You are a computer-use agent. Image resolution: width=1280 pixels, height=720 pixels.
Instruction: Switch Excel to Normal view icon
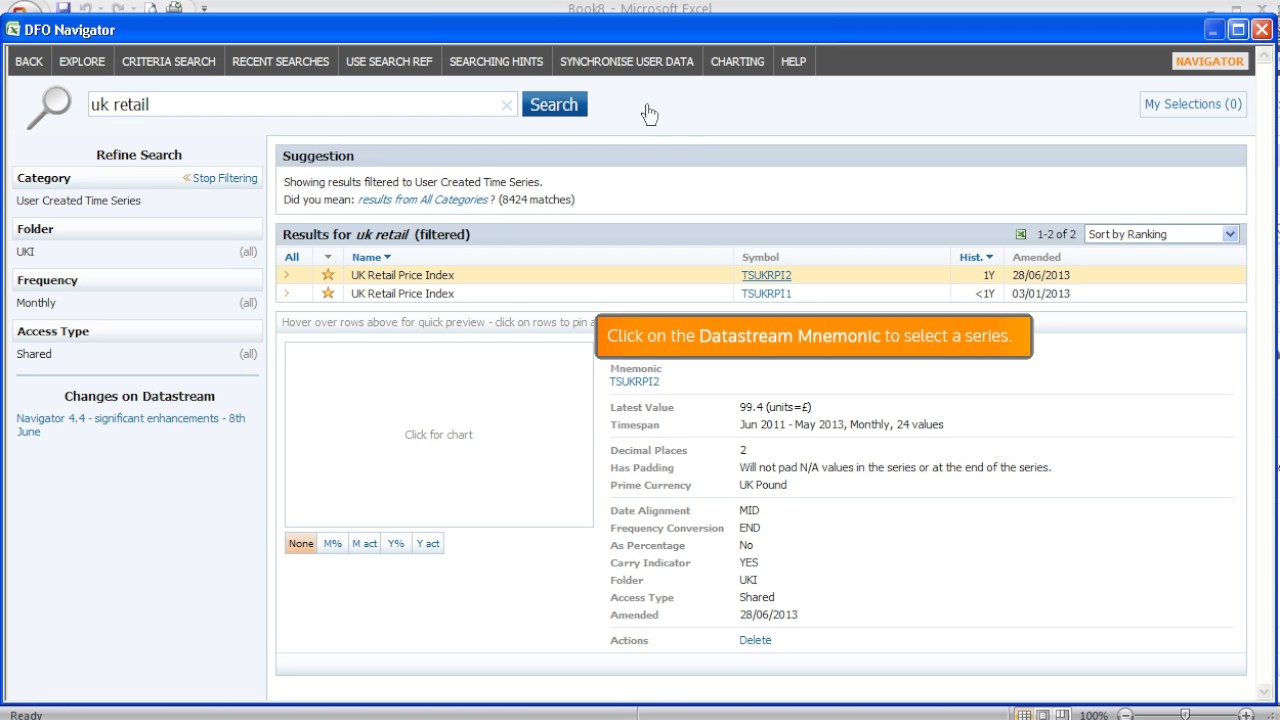click(x=1024, y=715)
